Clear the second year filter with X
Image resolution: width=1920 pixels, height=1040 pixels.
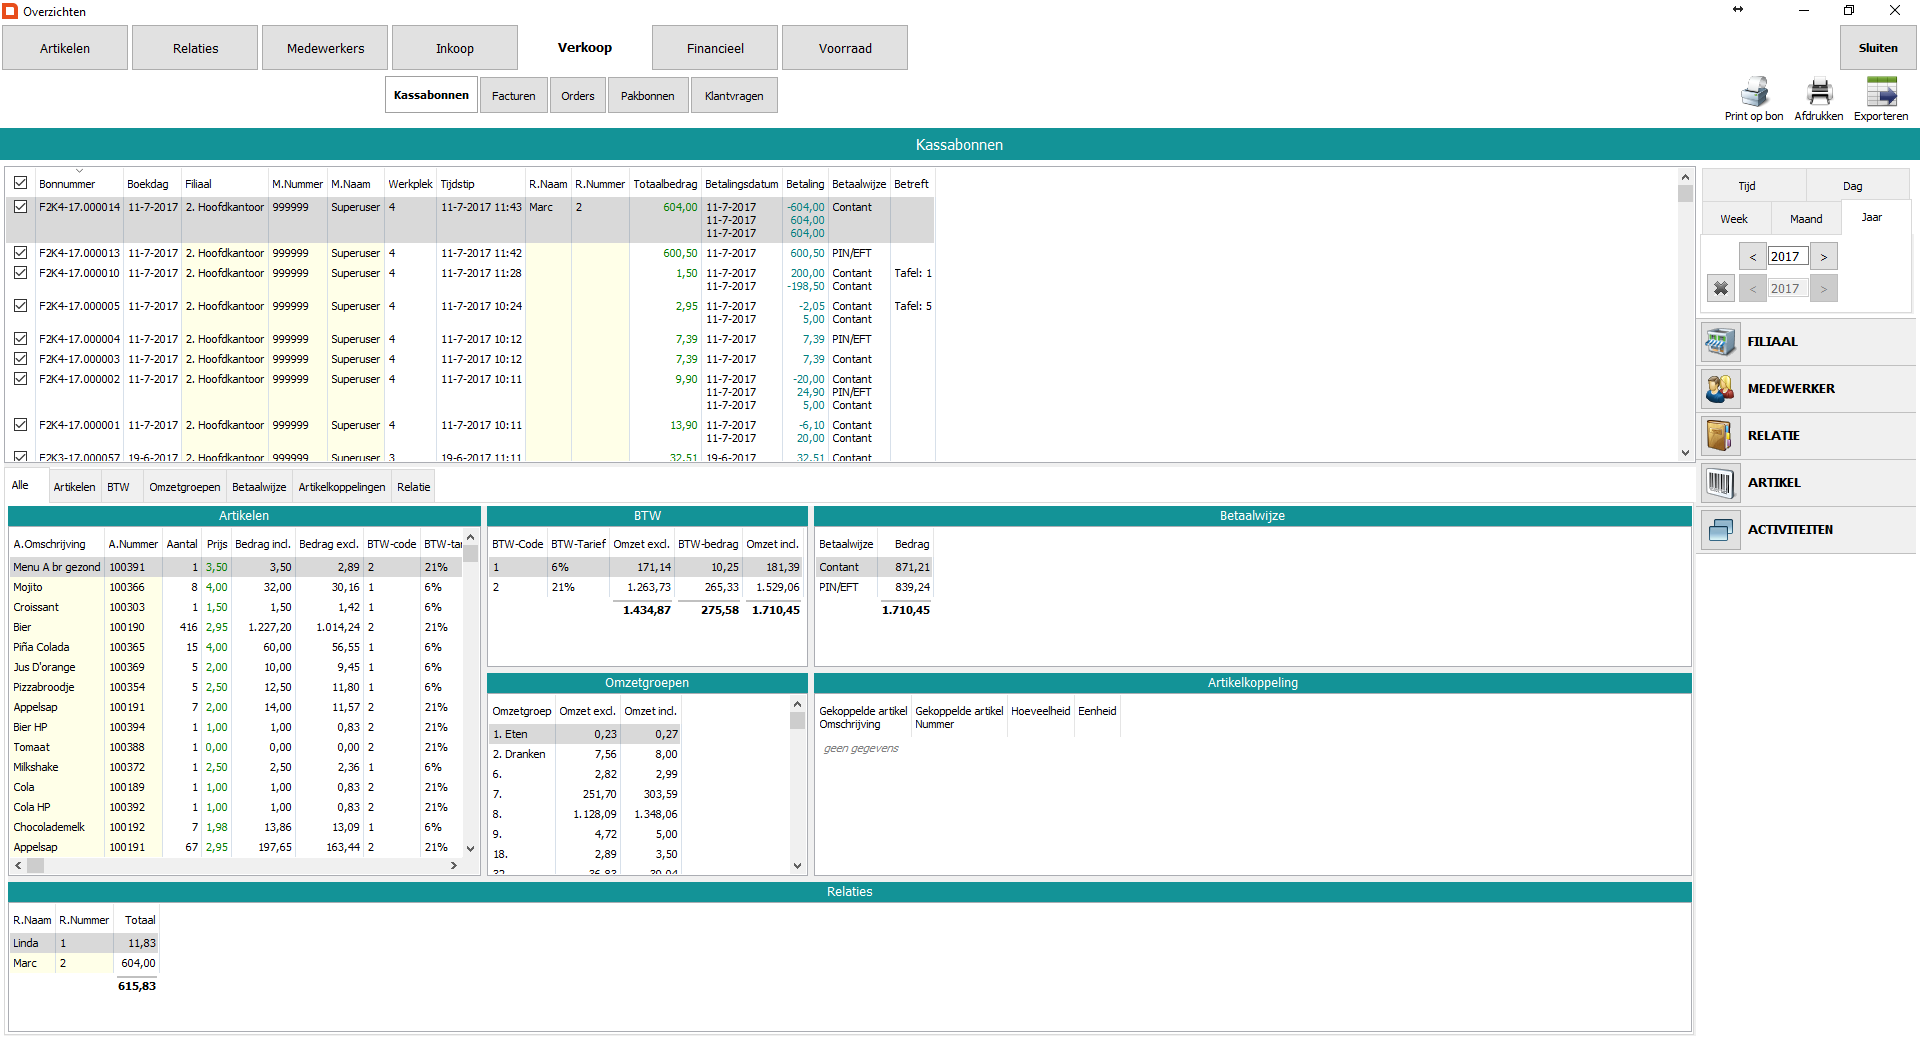coord(1720,288)
